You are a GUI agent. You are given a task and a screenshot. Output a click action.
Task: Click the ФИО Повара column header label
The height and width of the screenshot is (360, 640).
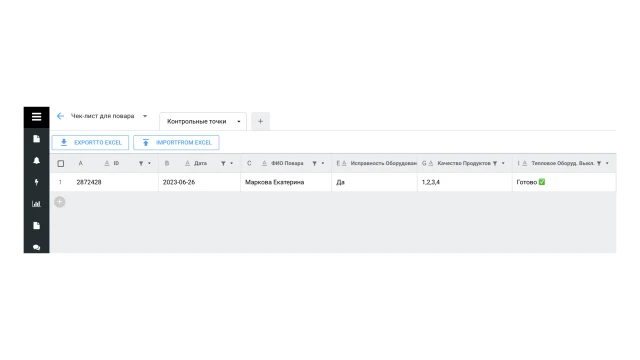pyautogui.click(x=287, y=163)
